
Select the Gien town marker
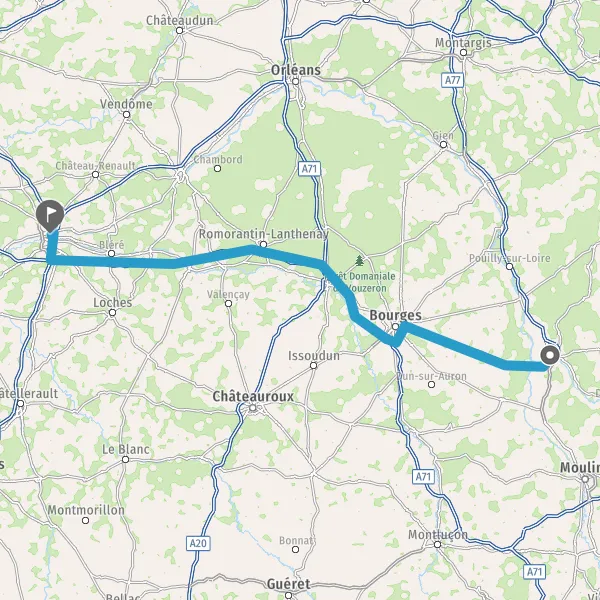pos(443,145)
